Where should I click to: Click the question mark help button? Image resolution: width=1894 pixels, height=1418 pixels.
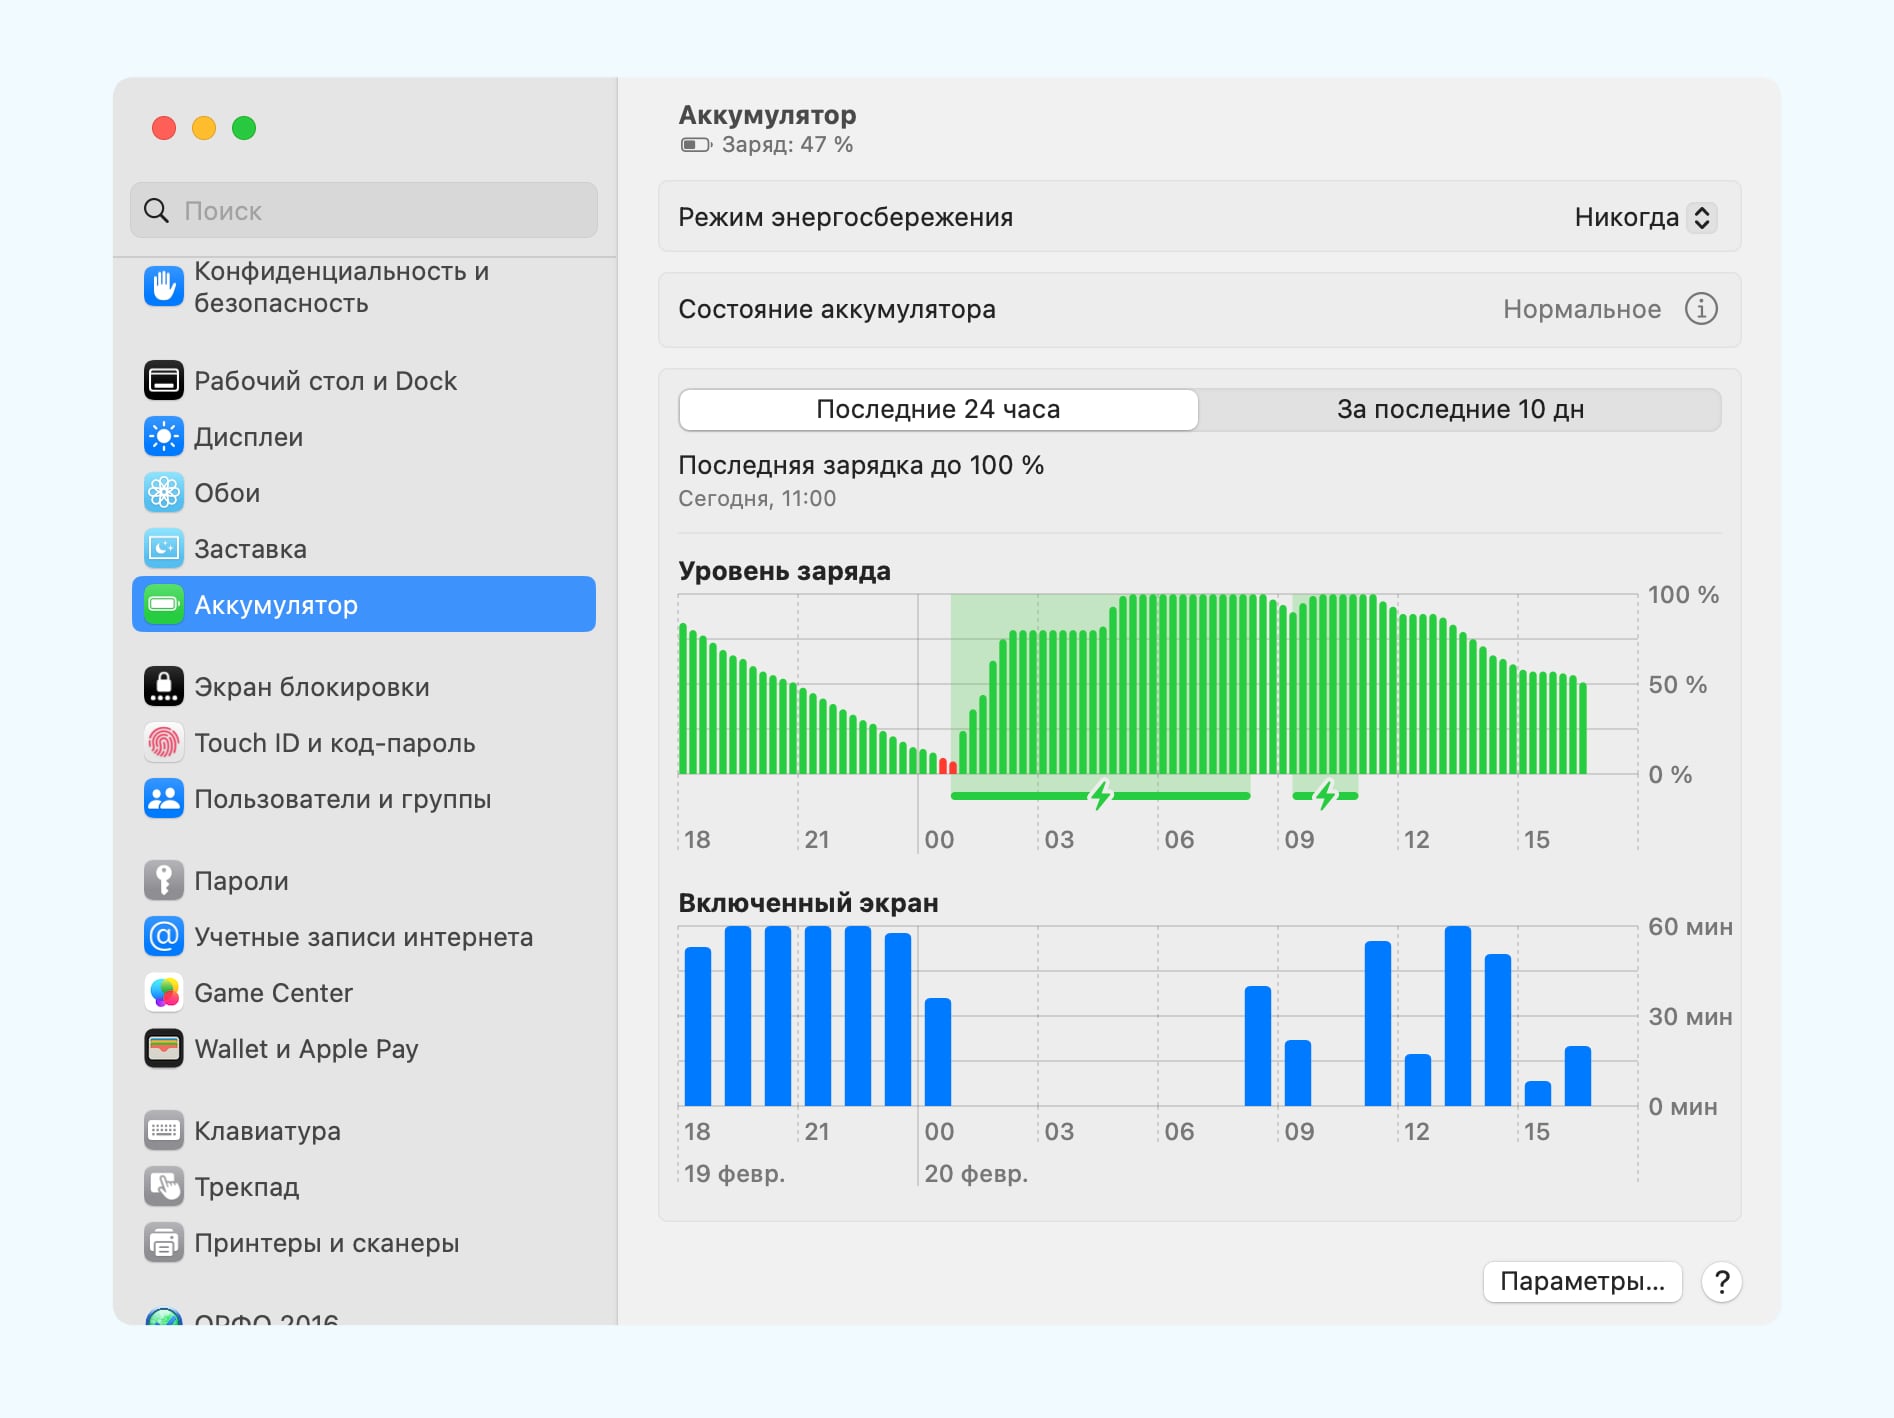pyautogui.click(x=1722, y=1282)
